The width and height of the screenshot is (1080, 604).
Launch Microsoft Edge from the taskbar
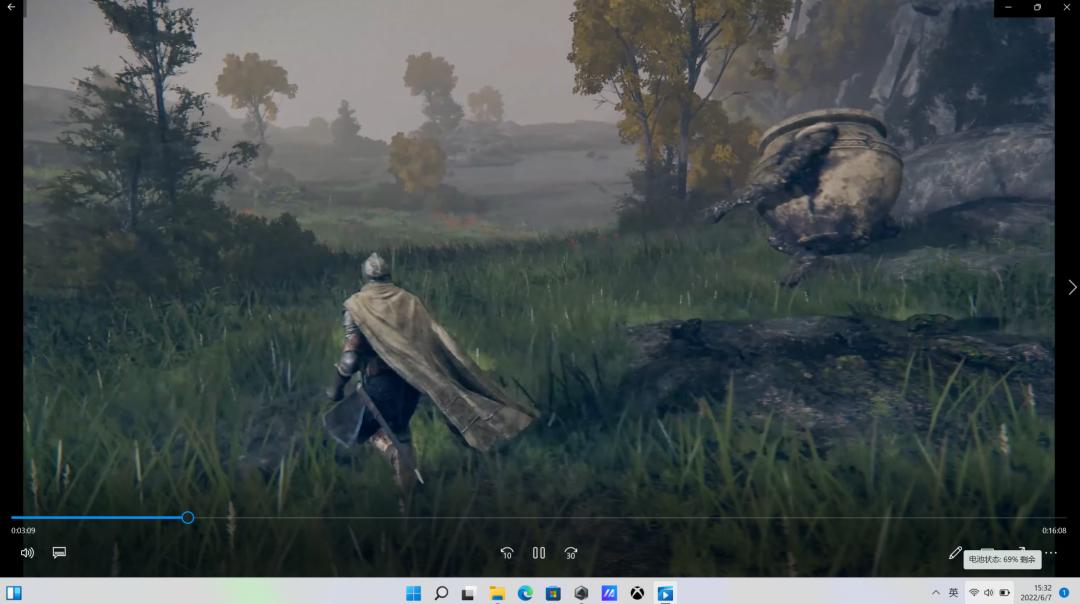point(525,593)
